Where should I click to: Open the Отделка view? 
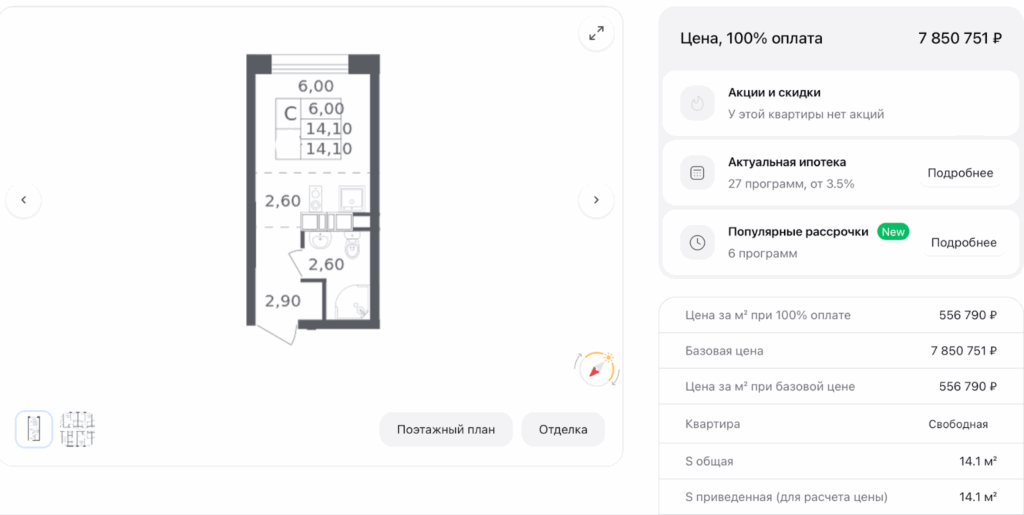(x=563, y=430)
